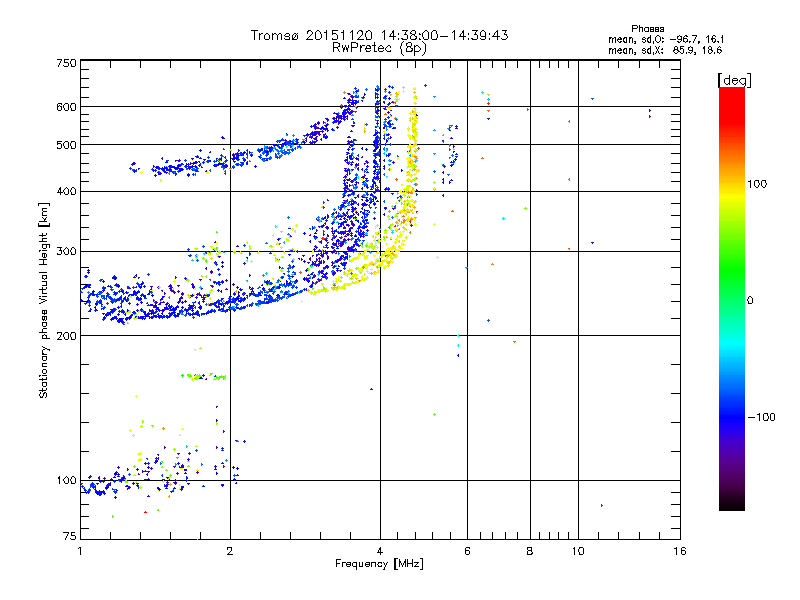Image resolution: width=800 pixels, height=600 pixels.
Task: Click the '100' colorbar tick label
Action: pyautogui.click(x=757, y=184)
